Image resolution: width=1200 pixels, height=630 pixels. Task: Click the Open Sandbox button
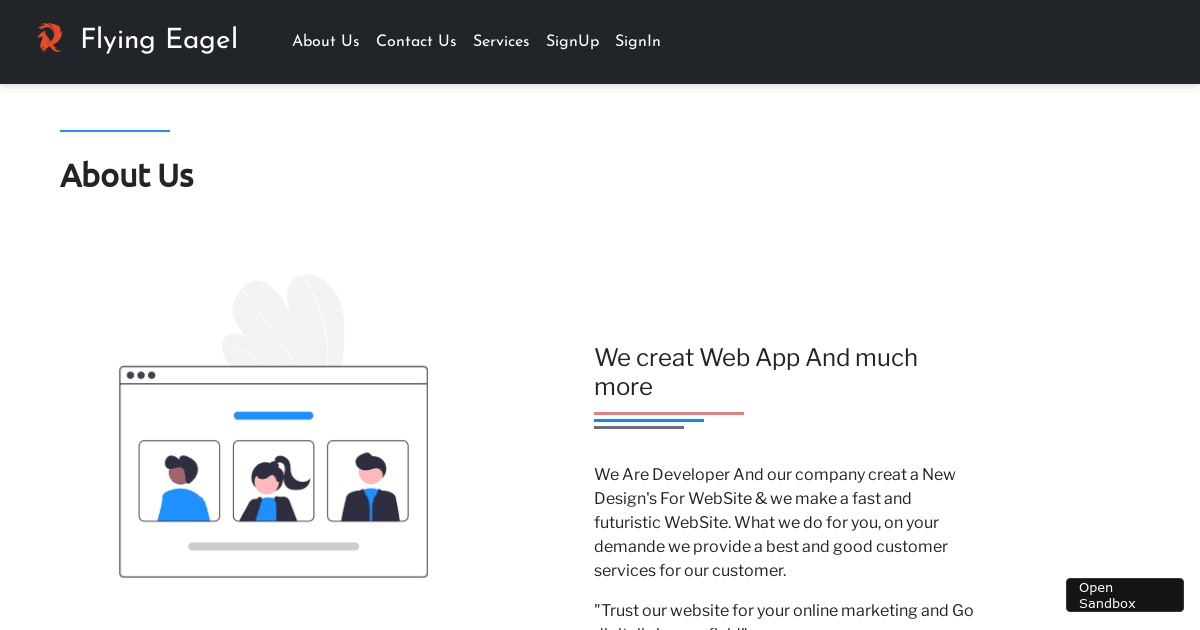click(1125, 595)
